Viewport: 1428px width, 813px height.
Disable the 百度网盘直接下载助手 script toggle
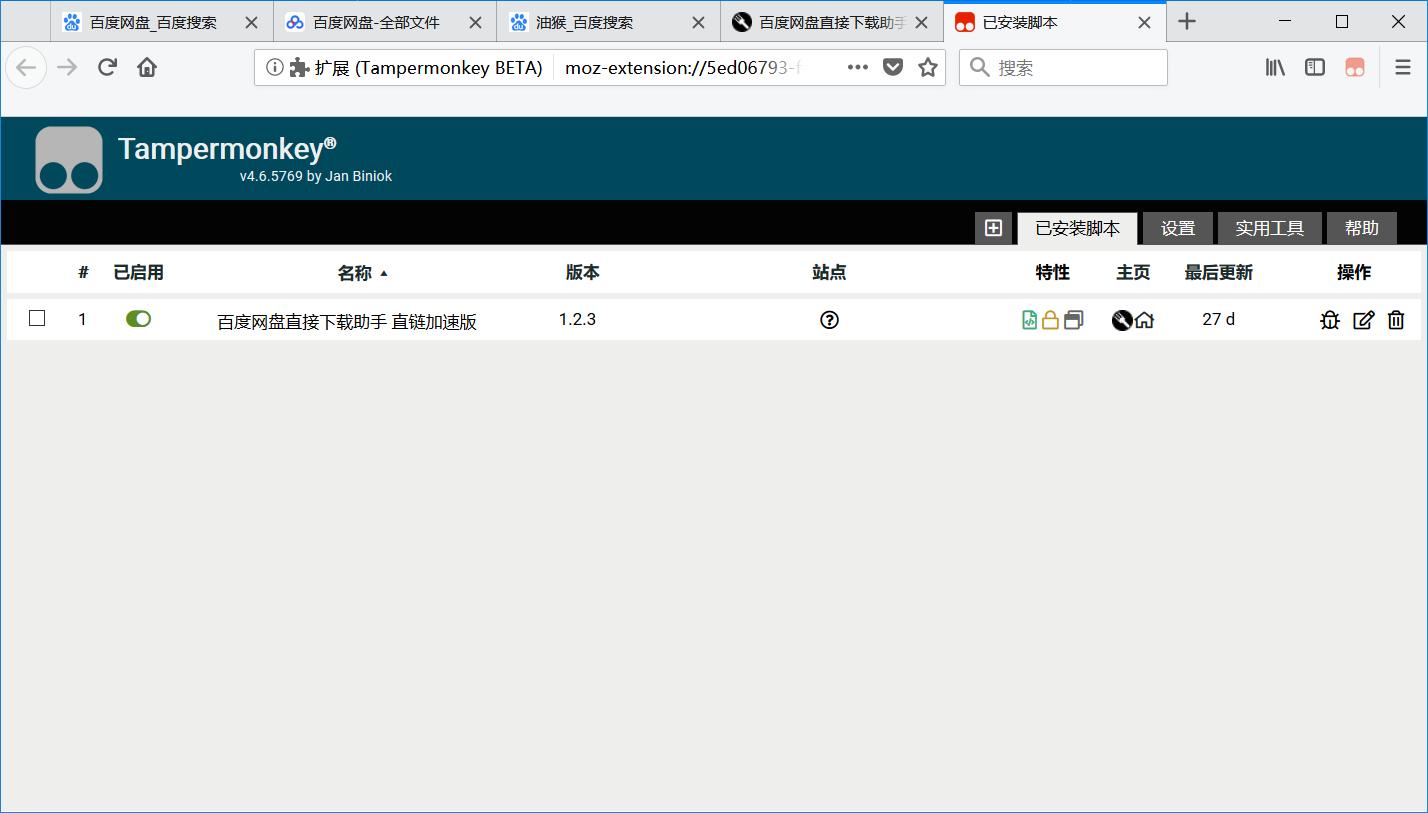[x=138, y=318]
